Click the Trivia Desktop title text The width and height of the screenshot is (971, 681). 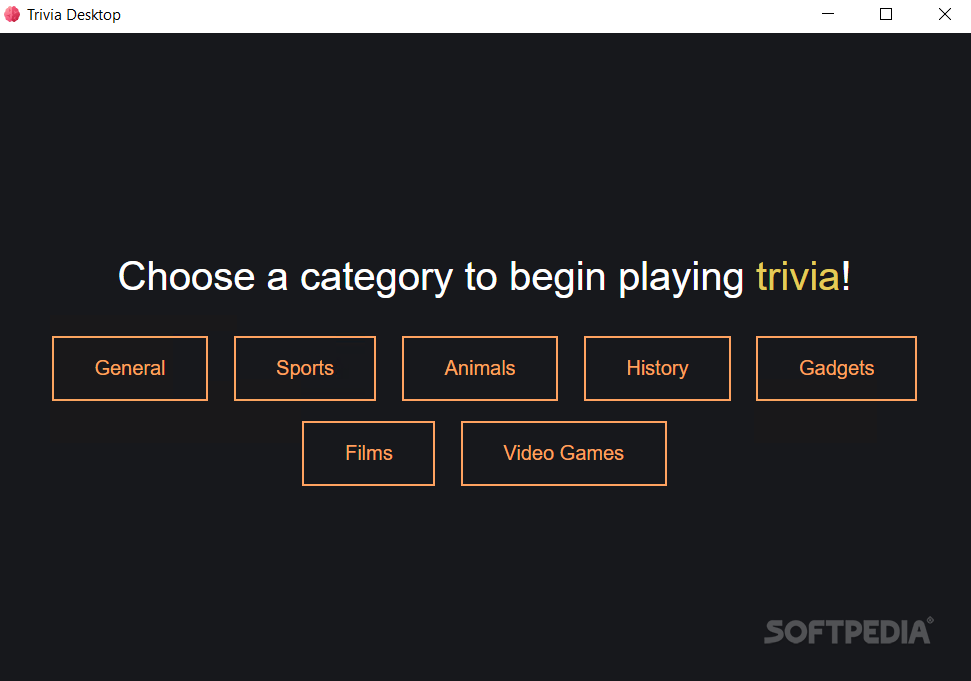74,15
